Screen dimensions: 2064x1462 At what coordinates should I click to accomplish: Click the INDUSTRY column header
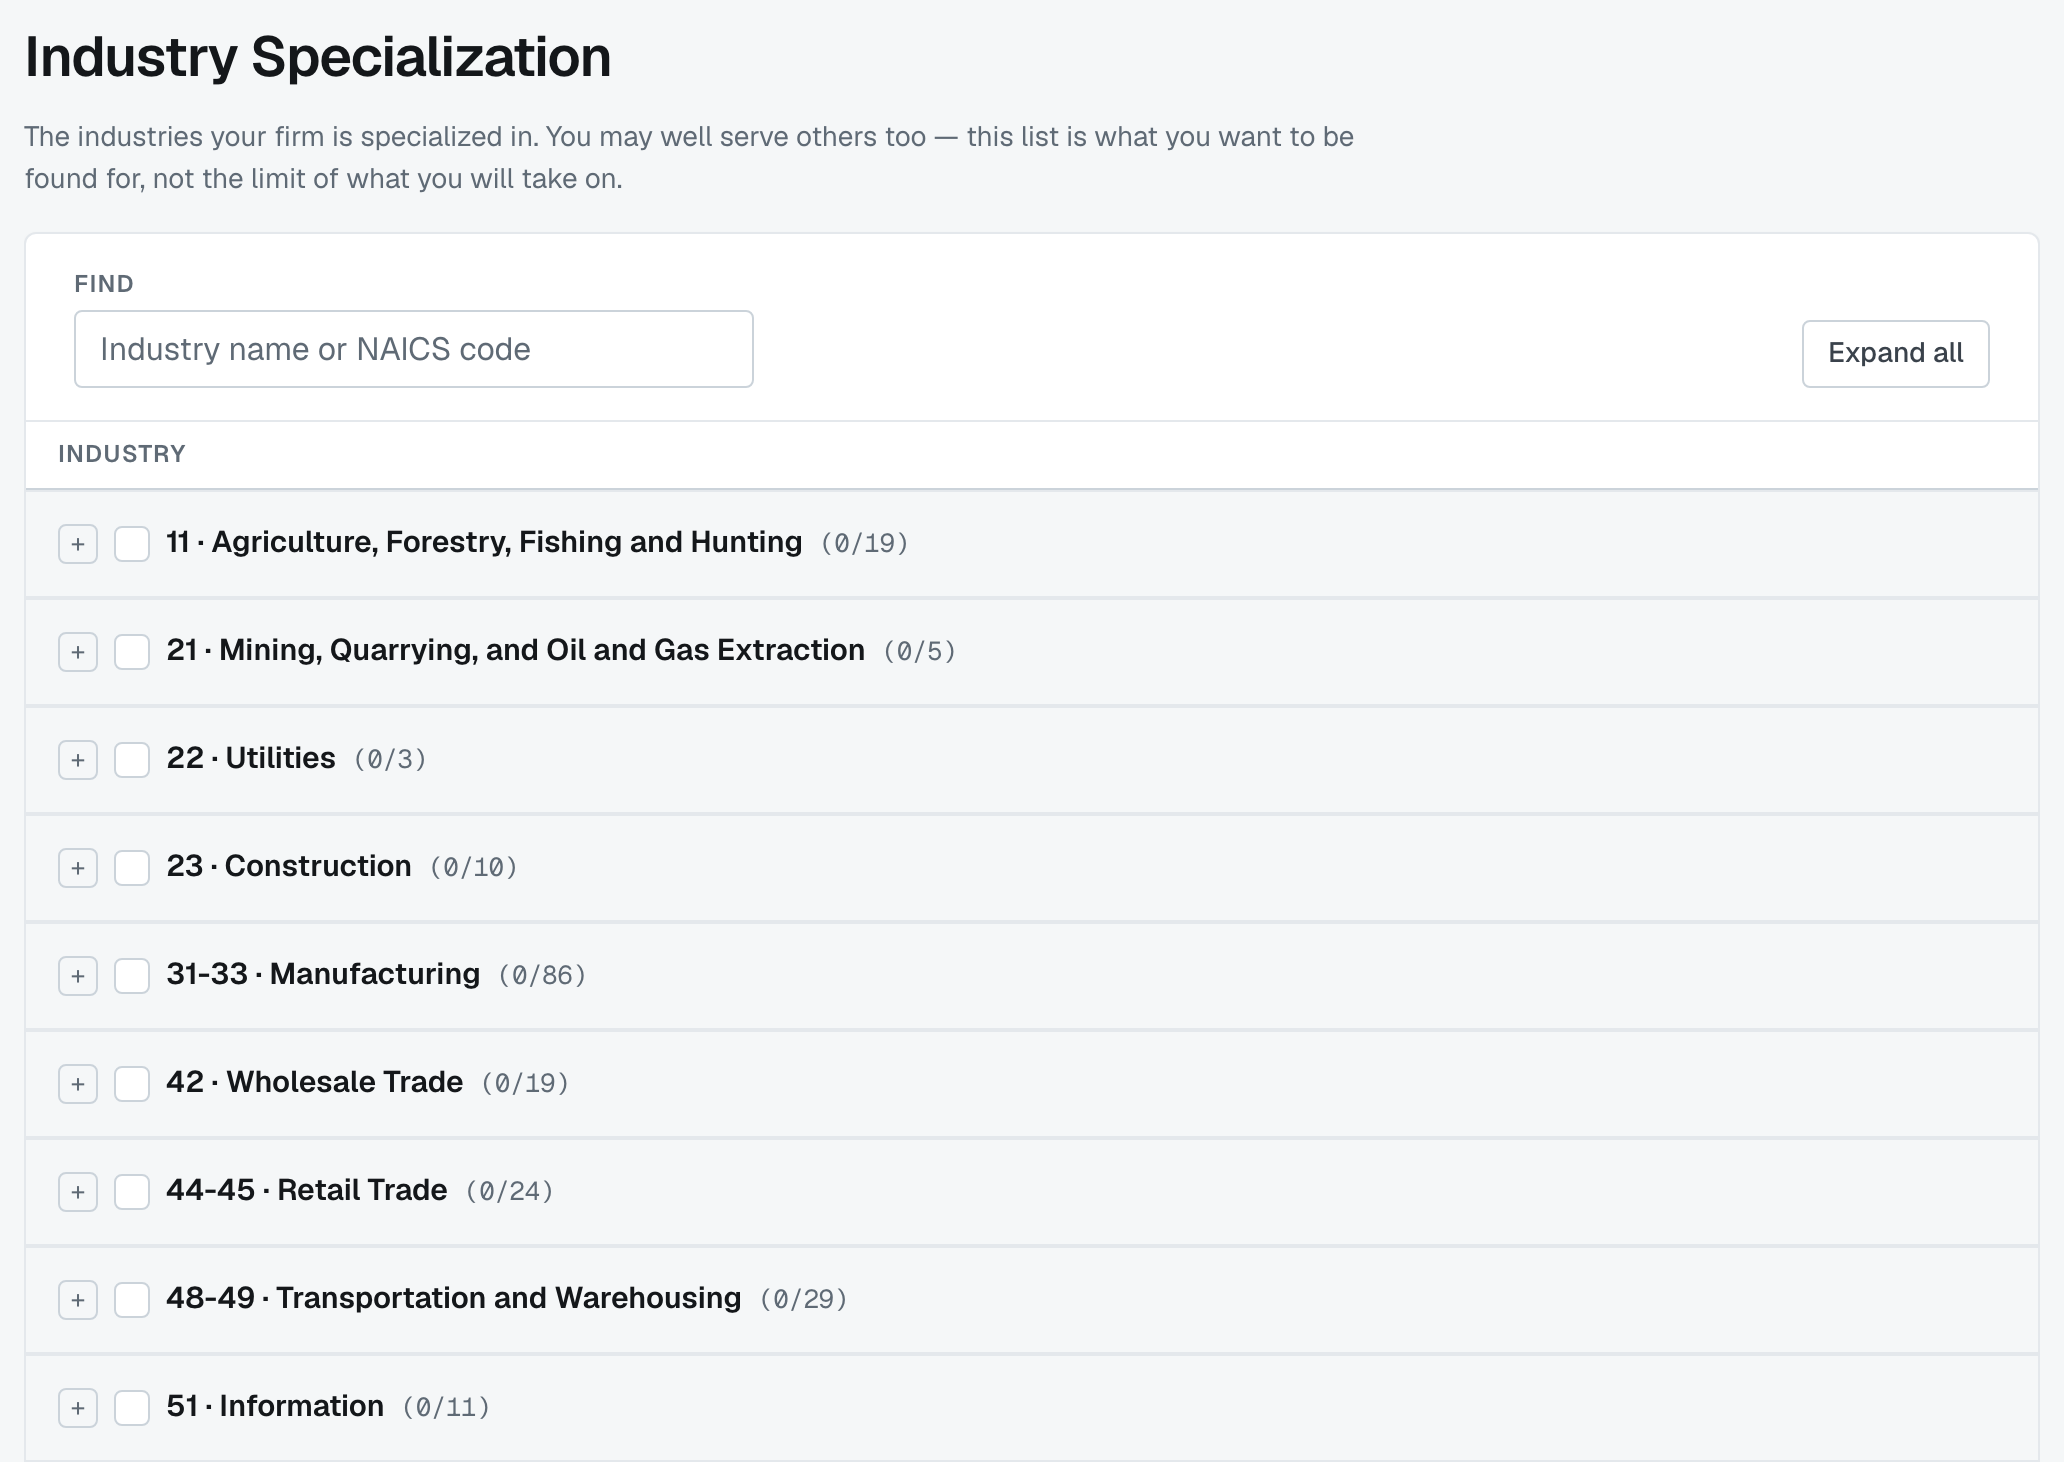pyautogui.click(x=122, y=454)
